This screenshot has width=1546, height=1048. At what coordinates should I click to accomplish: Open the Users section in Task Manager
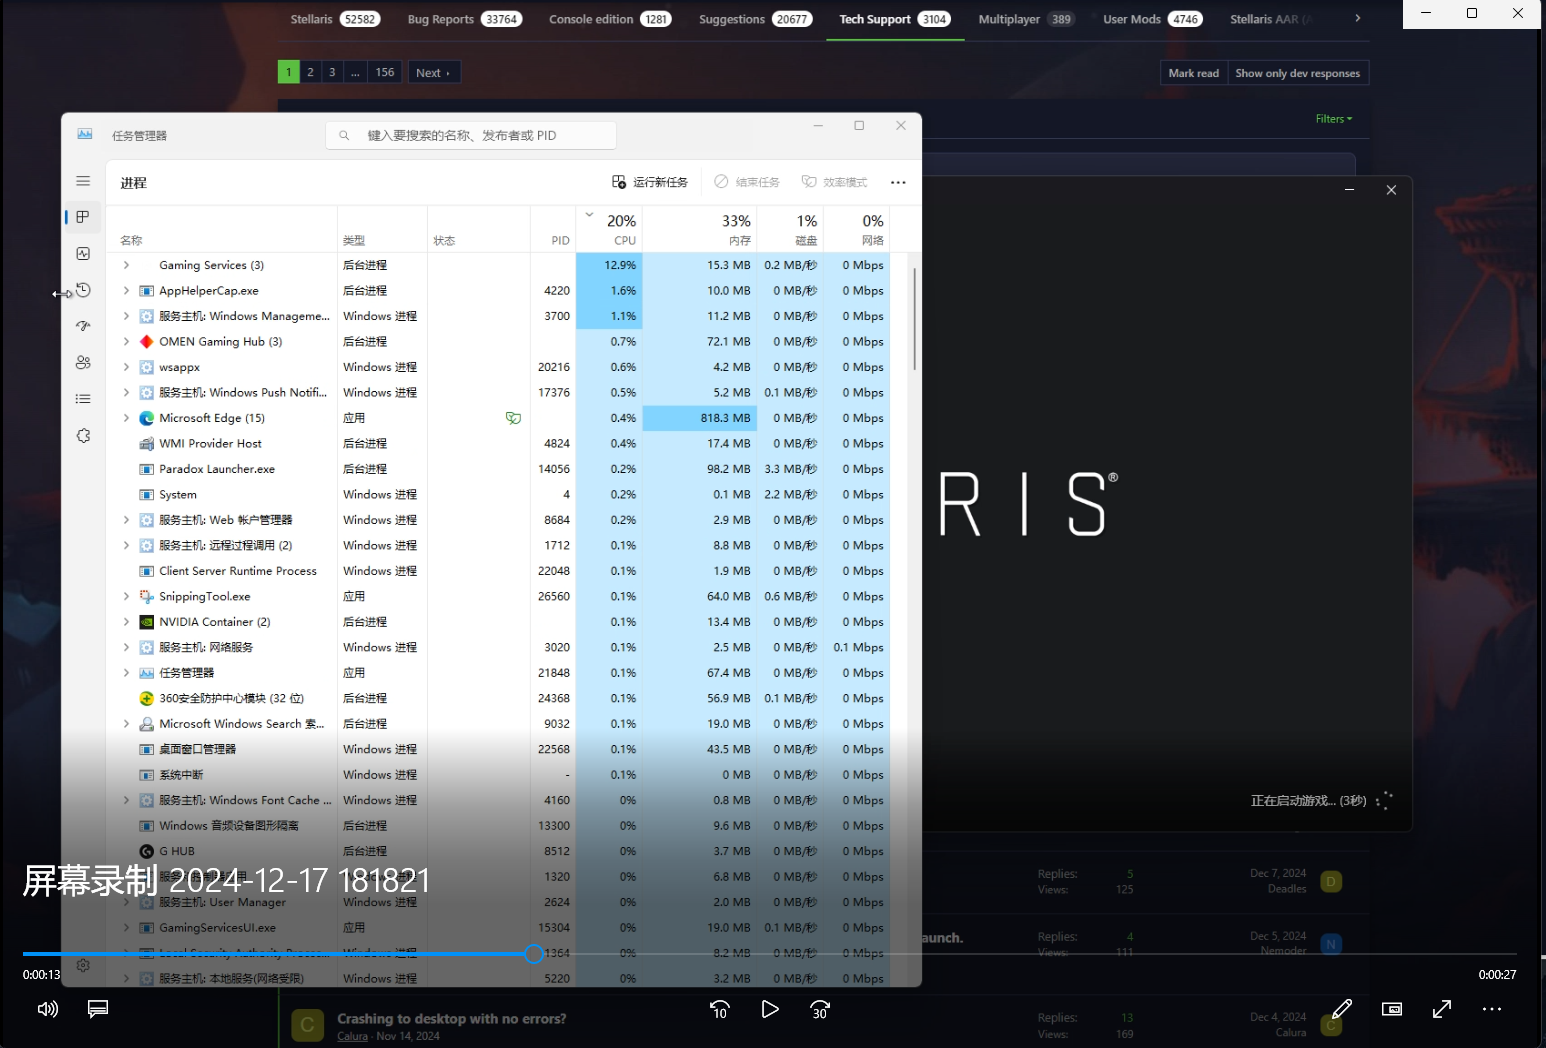[83, 362]
